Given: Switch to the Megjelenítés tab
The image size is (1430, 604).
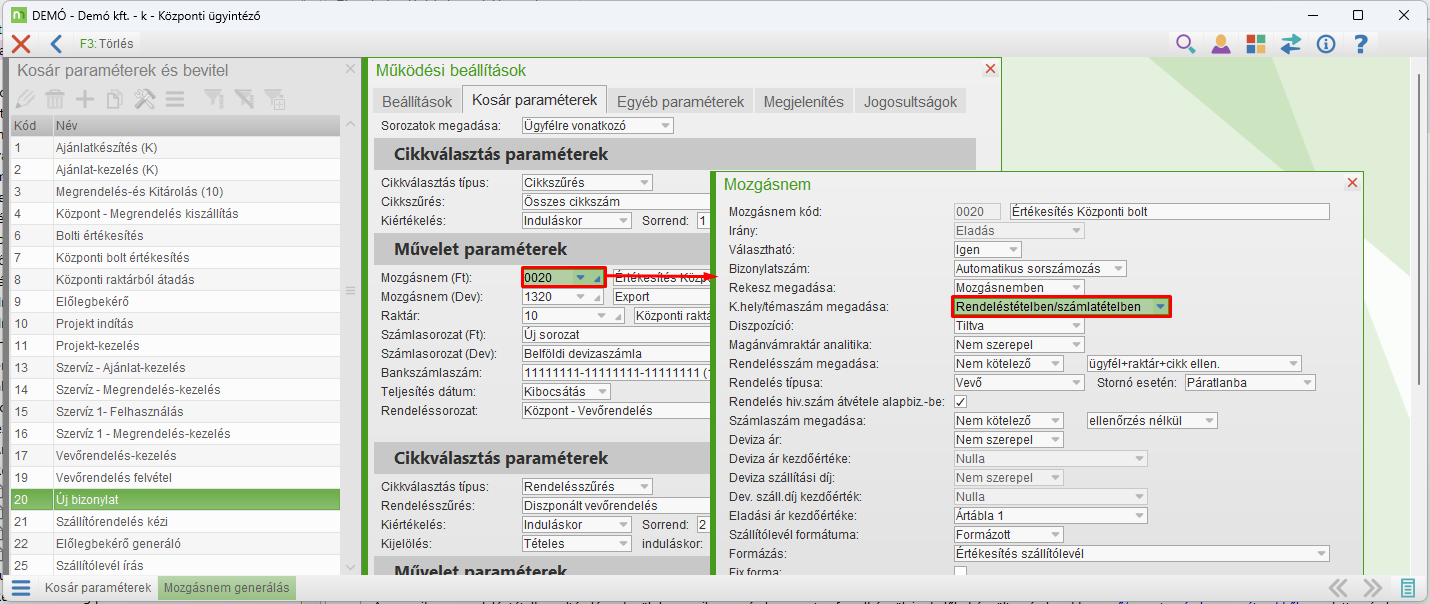Looking at the screenshot, I should tap(804, 101).
